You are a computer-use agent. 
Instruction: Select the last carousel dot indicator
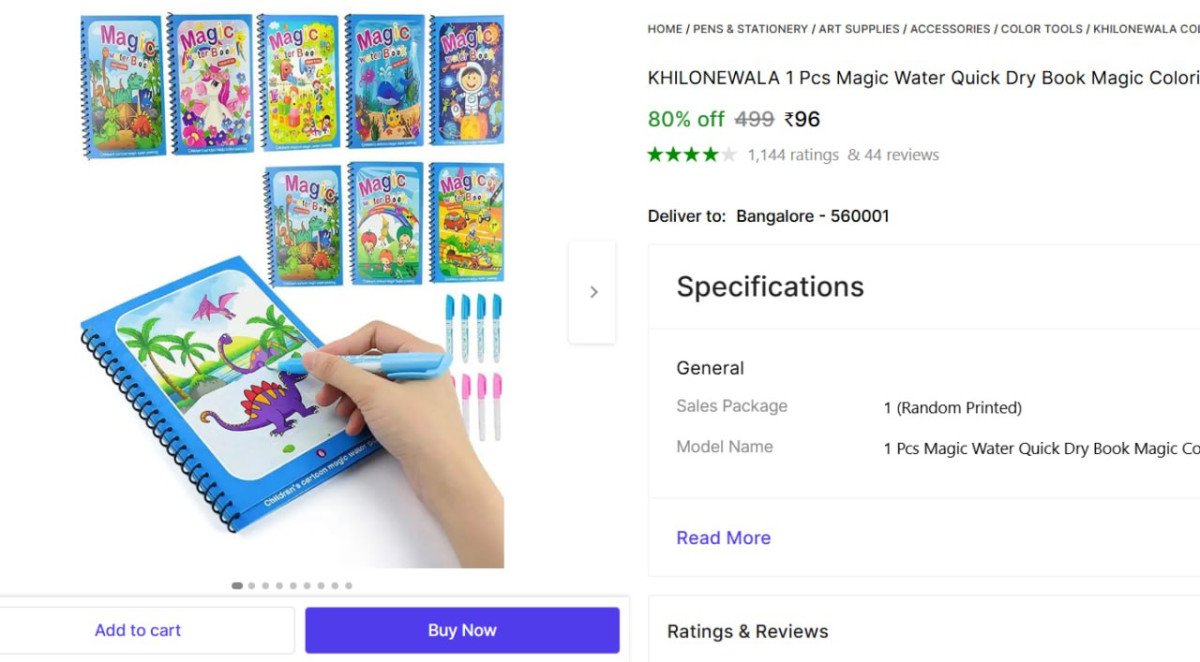tap(349, 586)
